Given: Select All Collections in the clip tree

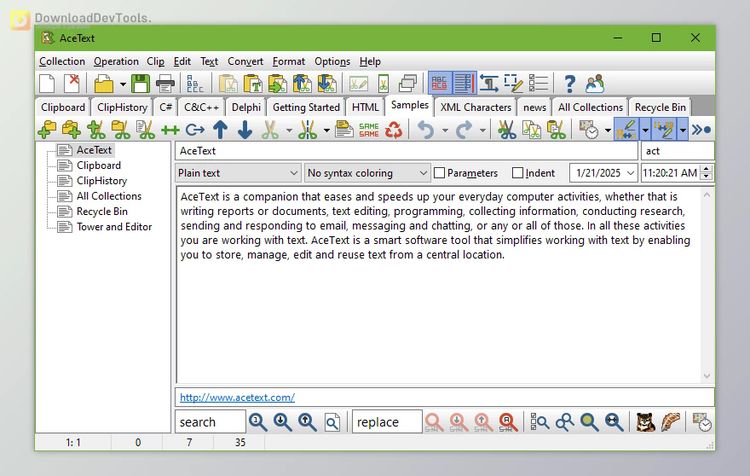Looking at the screenshot, I should pyautogui.click(x=109, y=196).
